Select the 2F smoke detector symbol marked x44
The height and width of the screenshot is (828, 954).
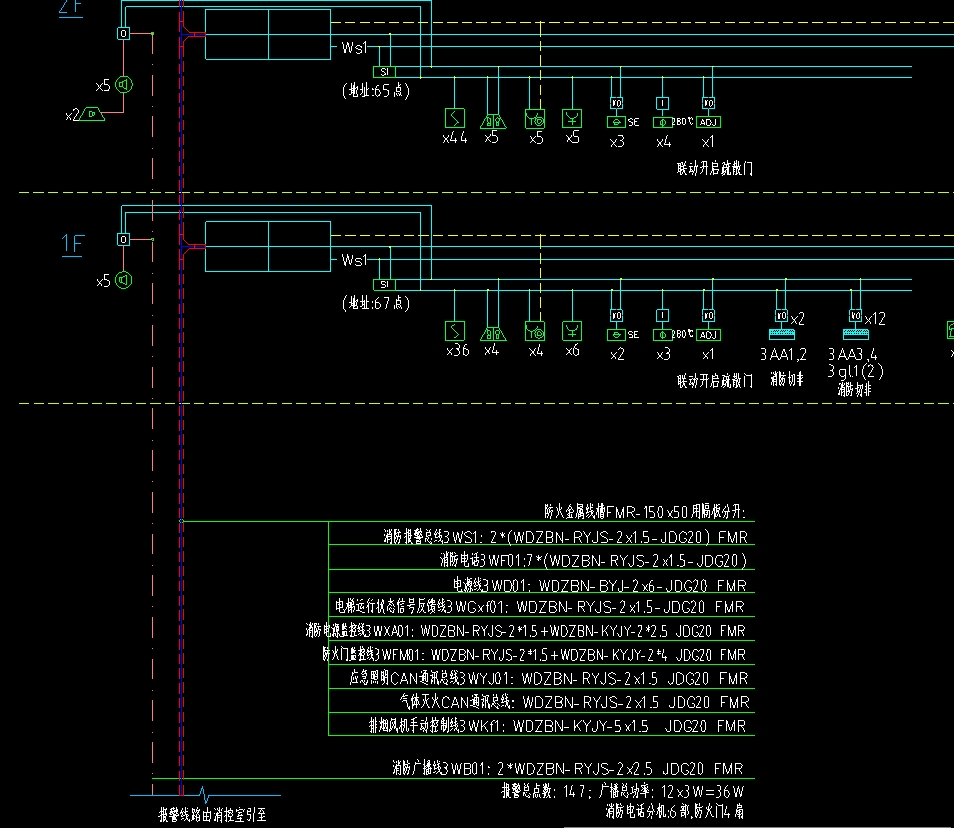454,118
